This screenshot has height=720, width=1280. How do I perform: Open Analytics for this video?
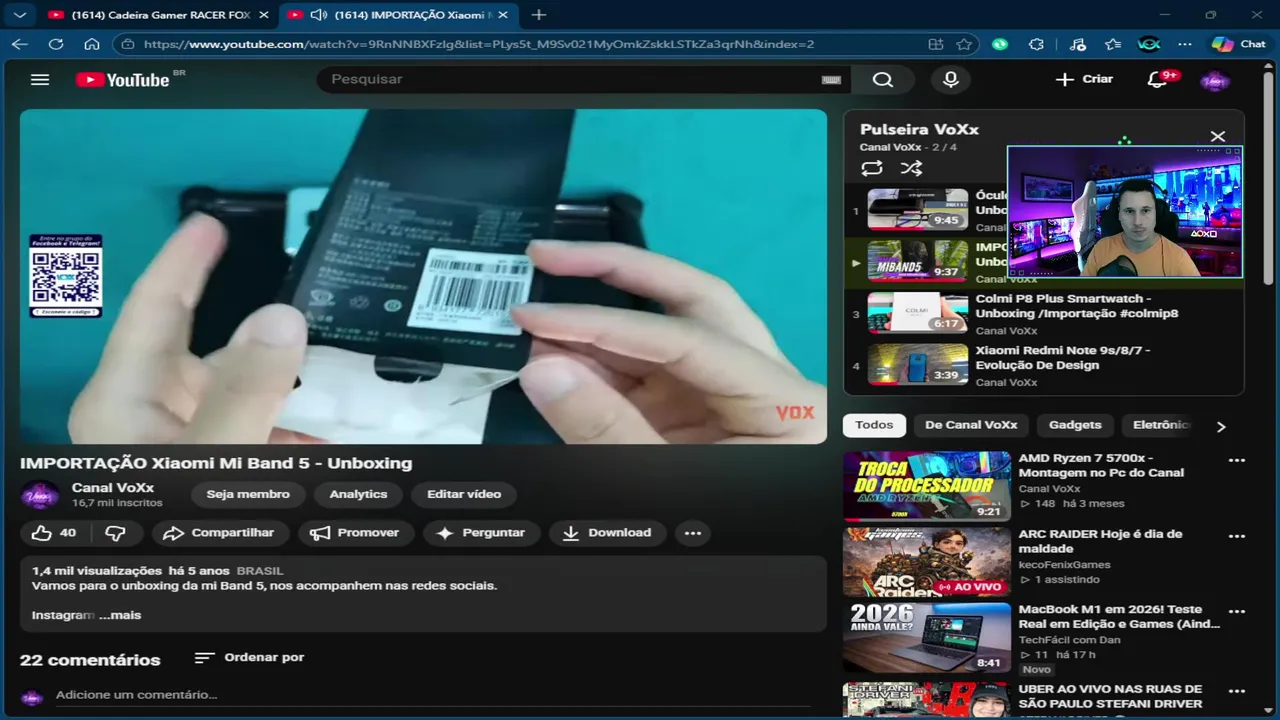(x=358, y=494)
